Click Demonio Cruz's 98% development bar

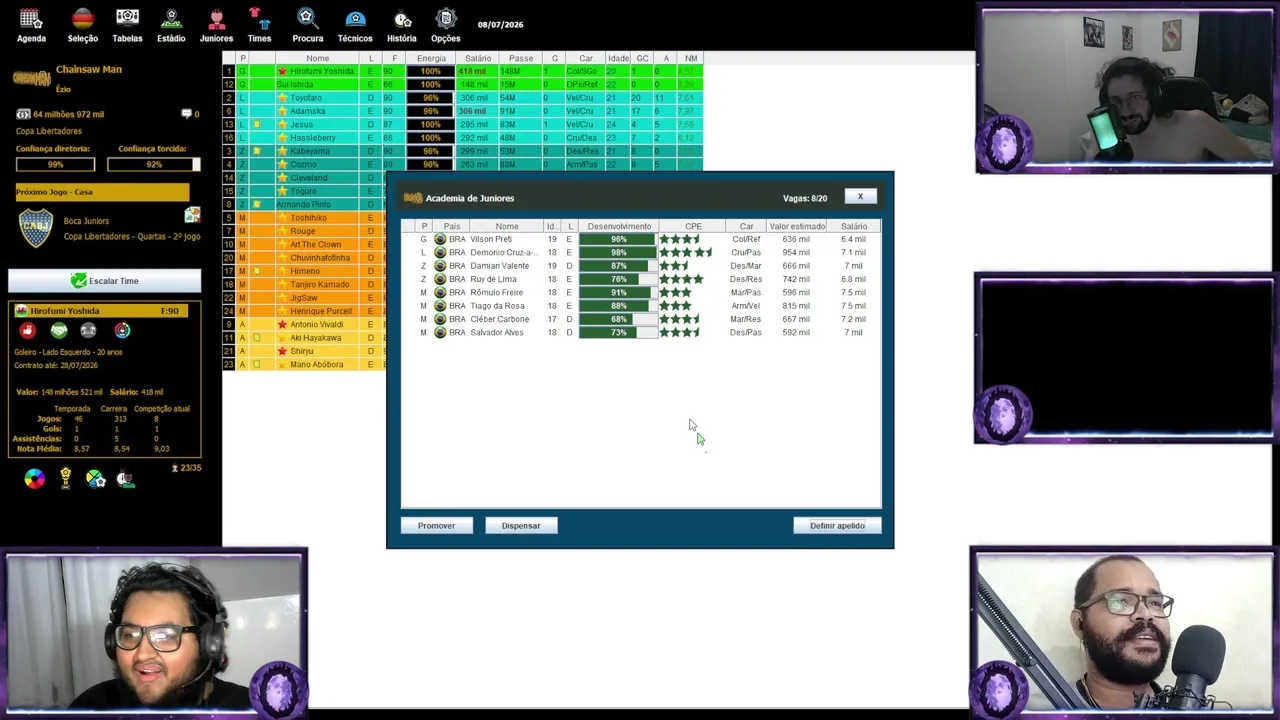[x=618, y=253]
